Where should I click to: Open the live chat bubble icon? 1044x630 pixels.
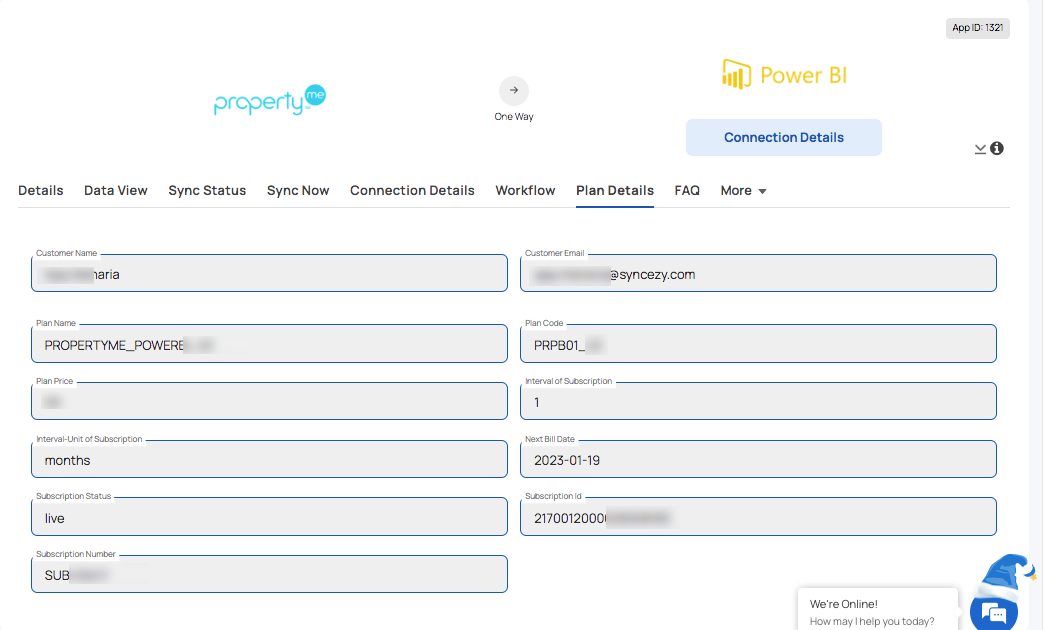(993, 613)
